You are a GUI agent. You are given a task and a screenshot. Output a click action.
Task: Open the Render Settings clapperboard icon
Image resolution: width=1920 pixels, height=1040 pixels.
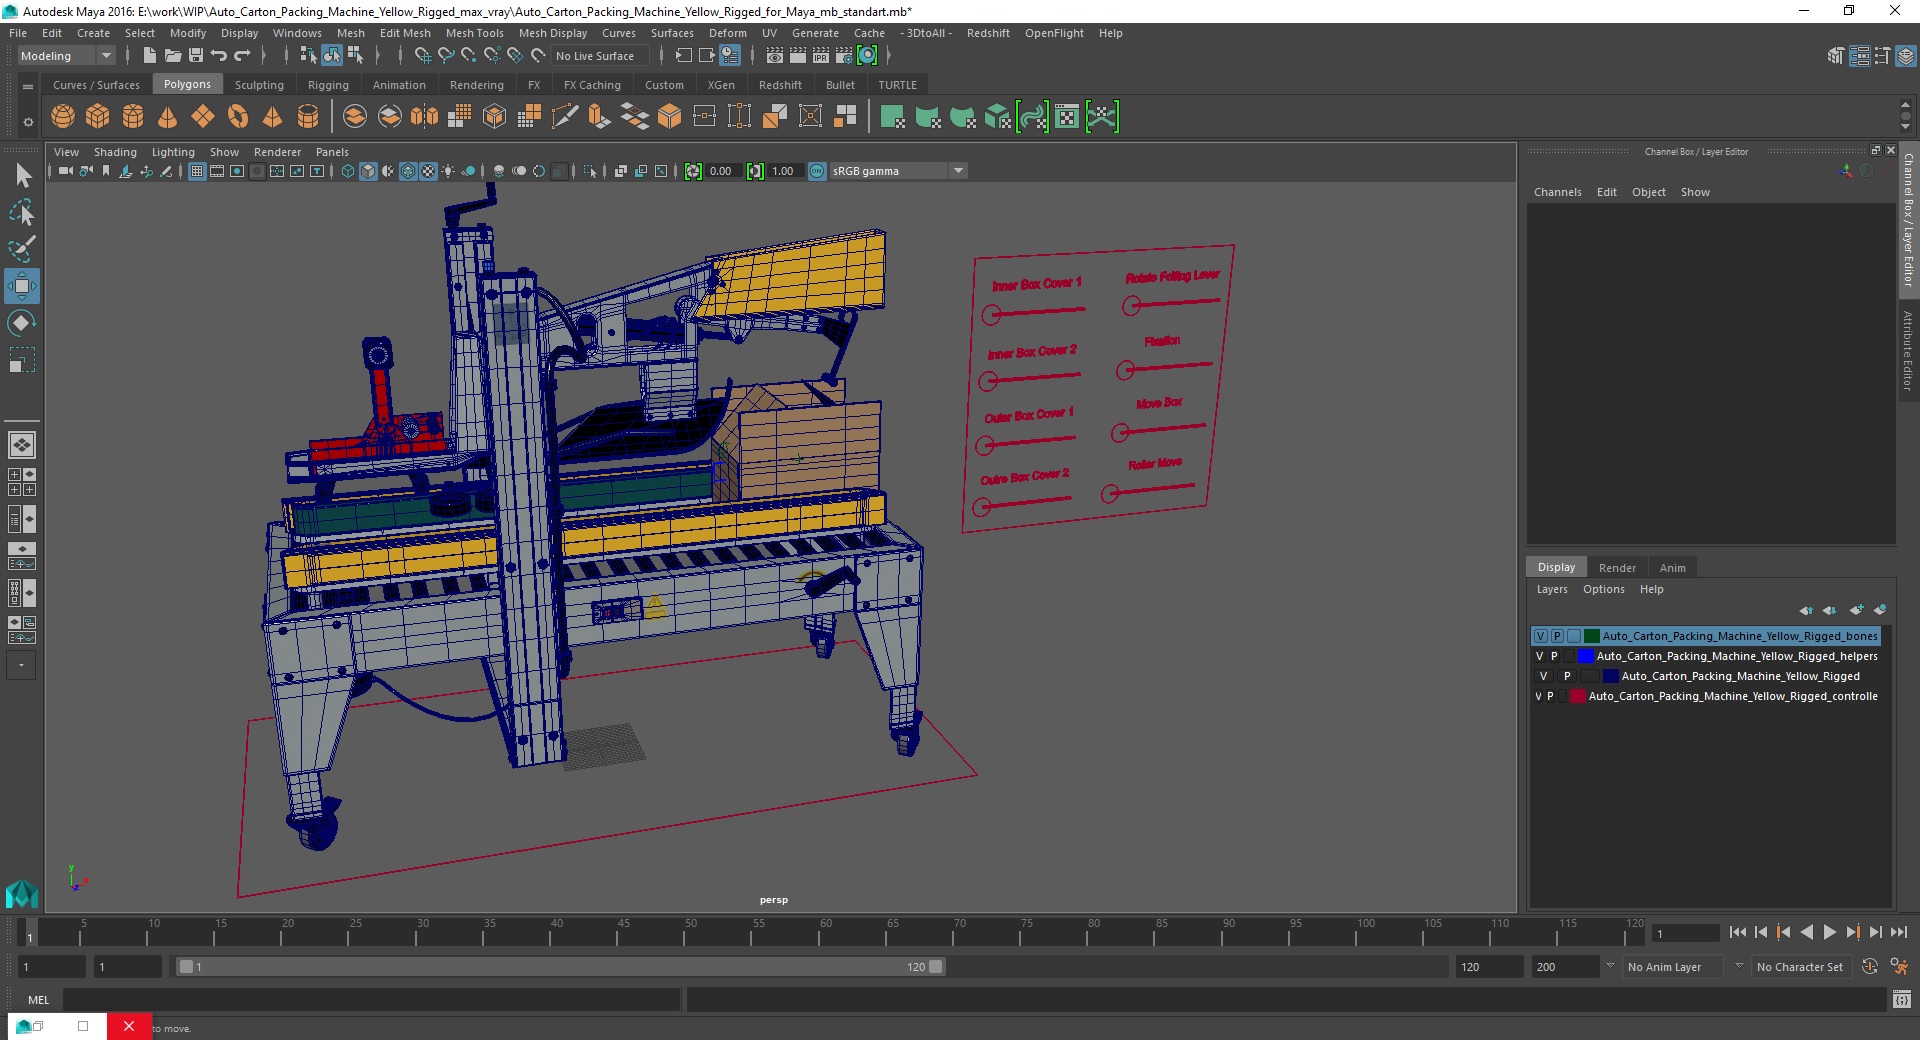844,56
